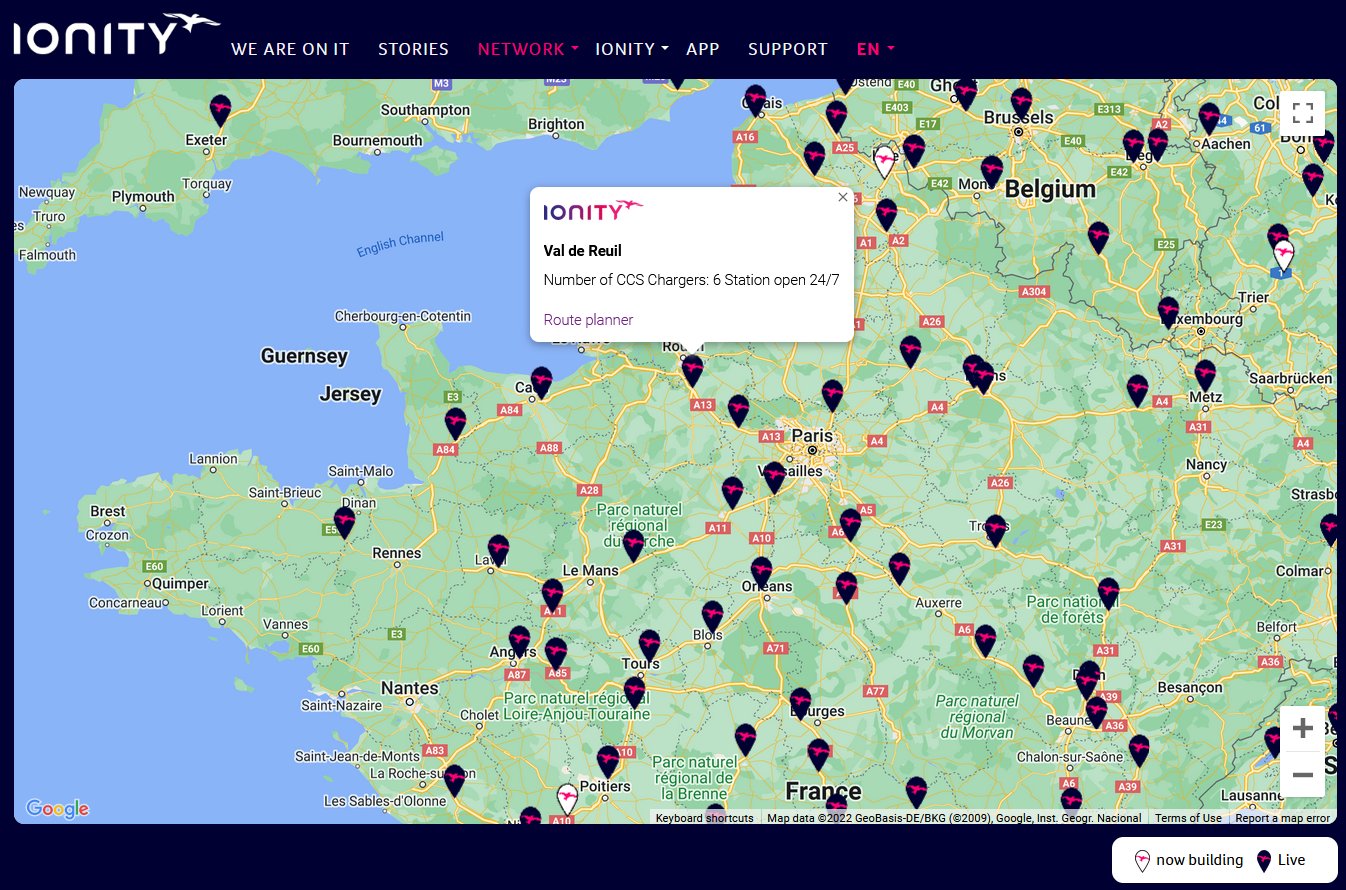Toggle fullscreen map view
This screenshot has height=890, width=1346.
pyautogui.click(x=1302, y=113)
